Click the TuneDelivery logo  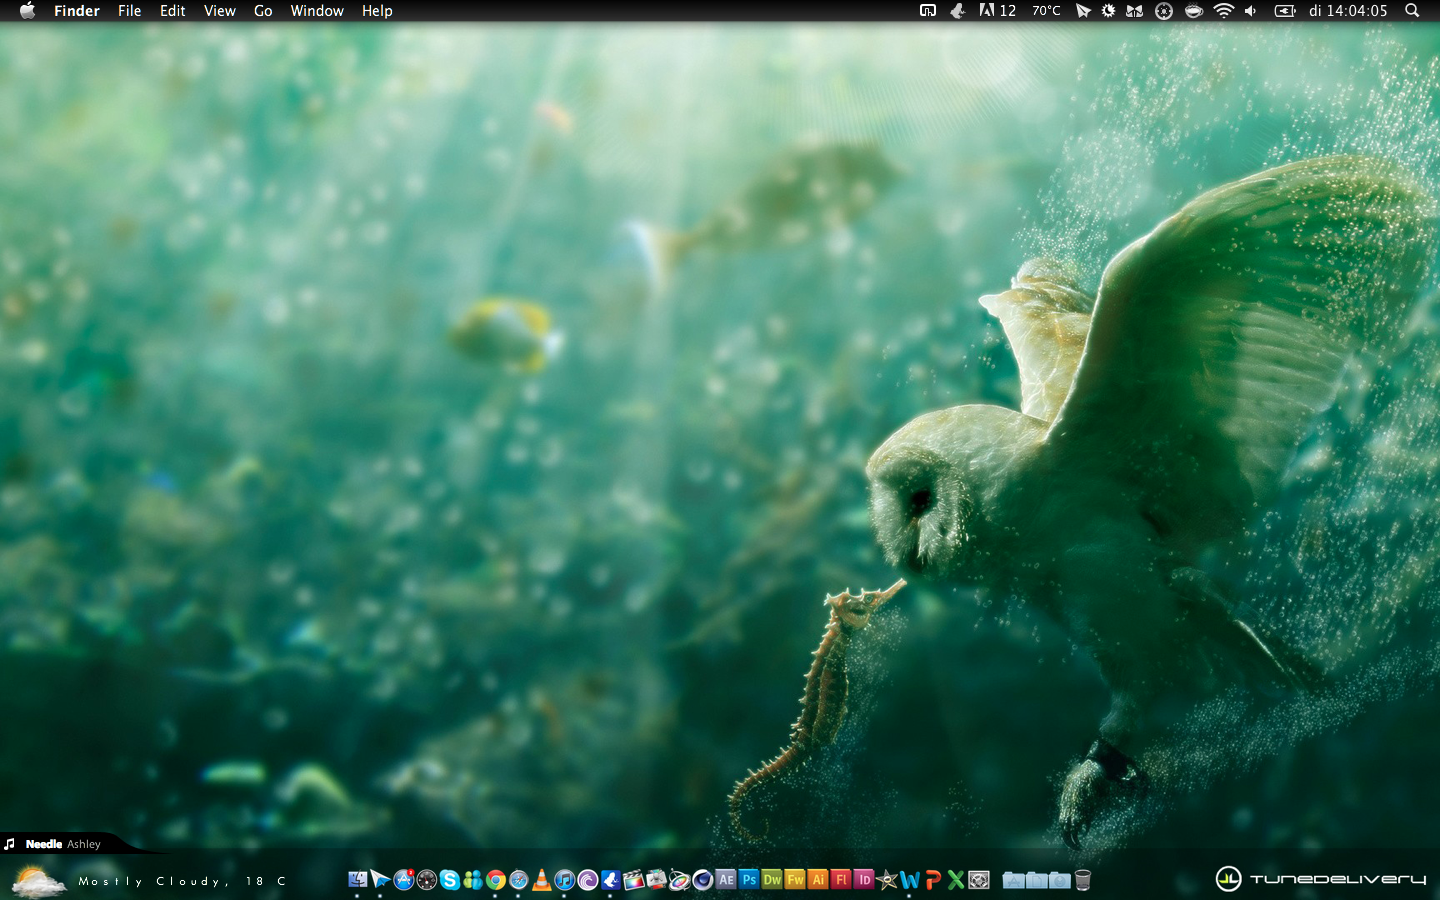coord(1321,879)
